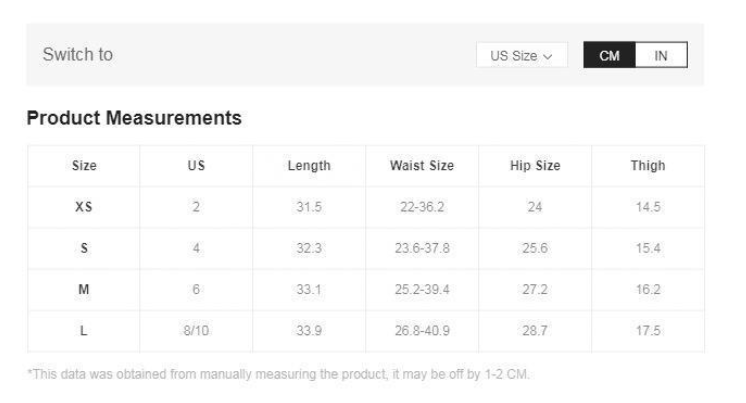
Task: Click the 22-36.2 waist size cell
Action: [x=421, y=207]
